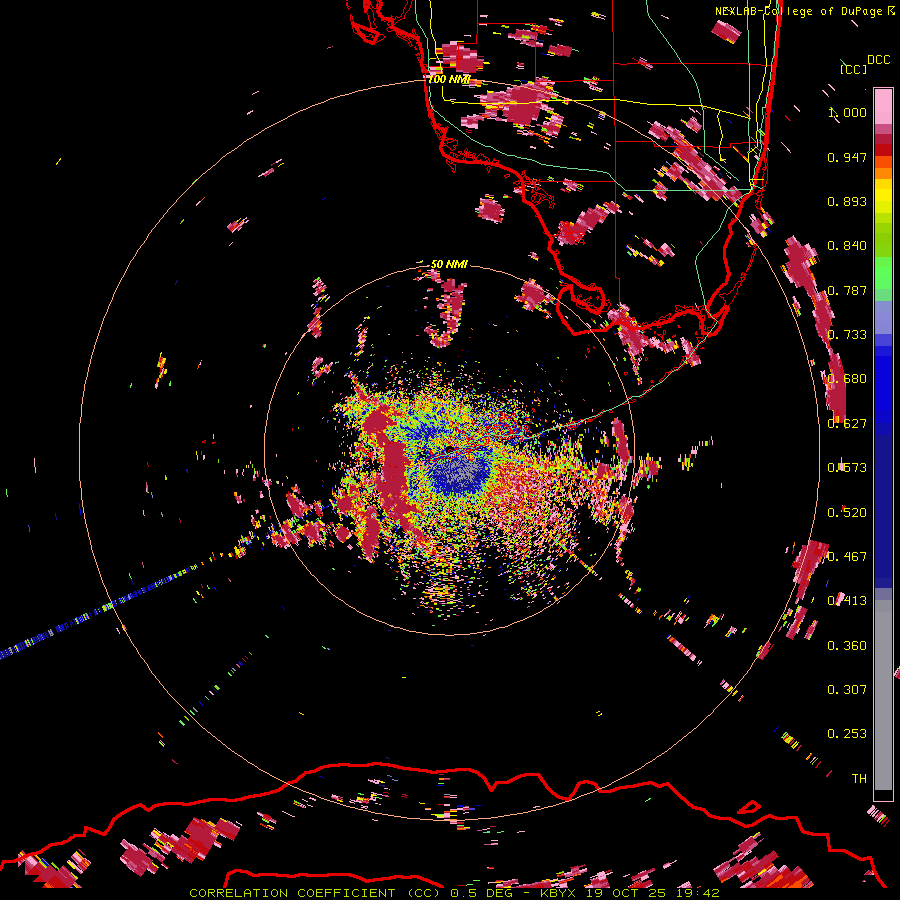Select the 1.000 value on the color scale
Image resolution: width=900 pixels, height=900 pixels.
pyautogui.click(x=847, y=112)
